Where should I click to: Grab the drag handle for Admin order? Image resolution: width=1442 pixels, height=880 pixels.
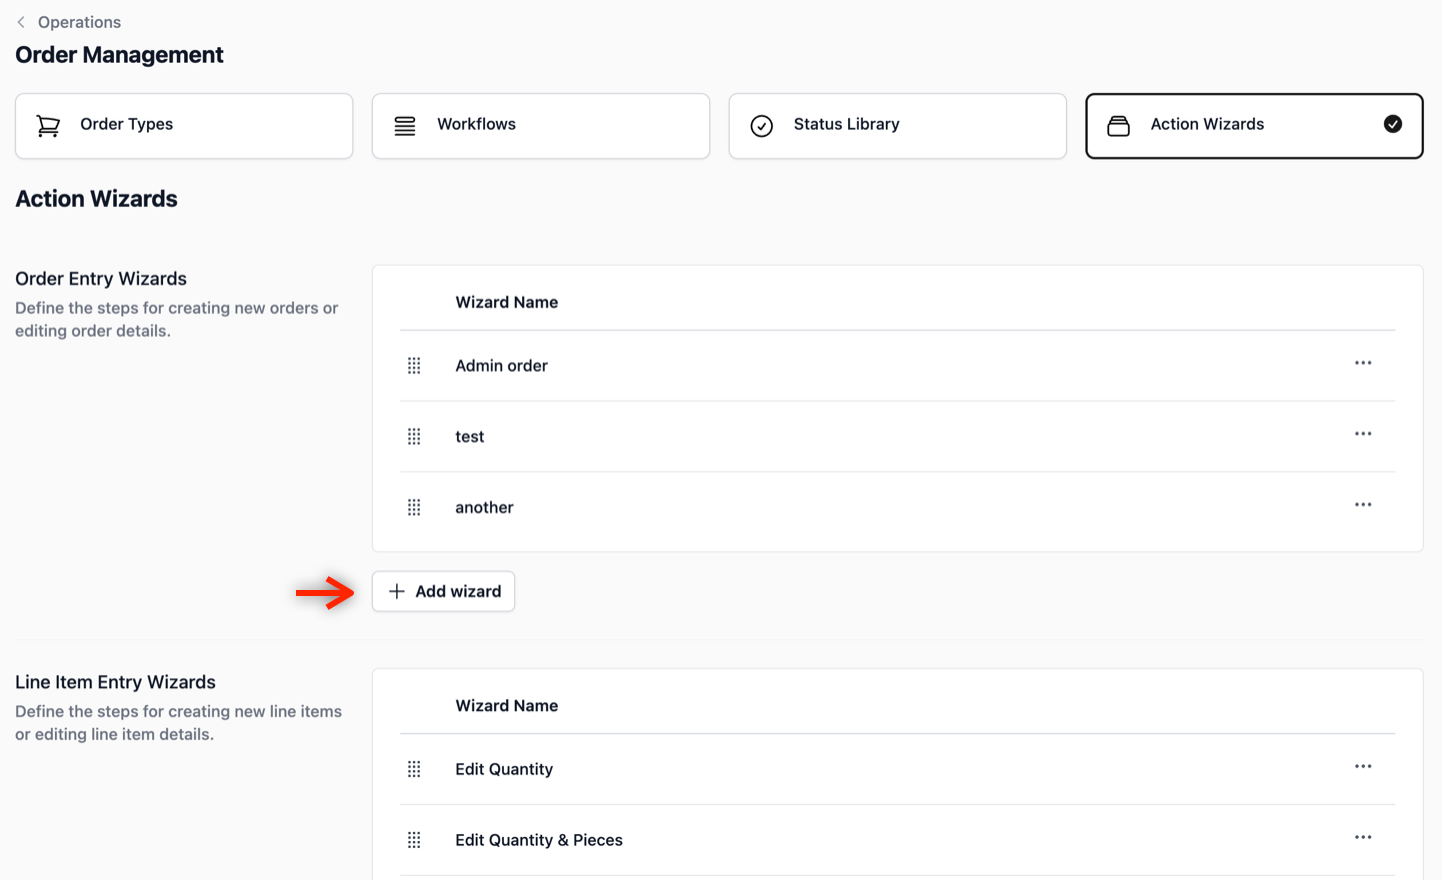click(414, 366)
